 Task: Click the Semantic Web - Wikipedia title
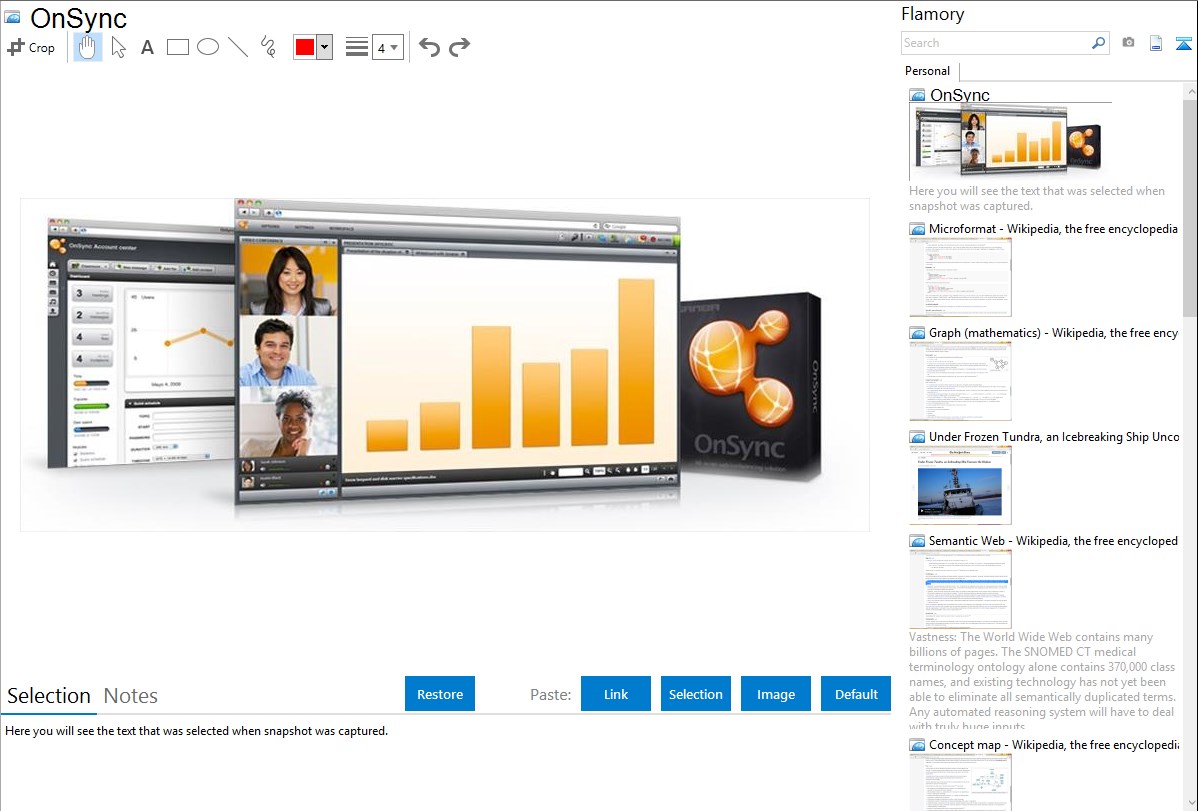(1053, 540)
